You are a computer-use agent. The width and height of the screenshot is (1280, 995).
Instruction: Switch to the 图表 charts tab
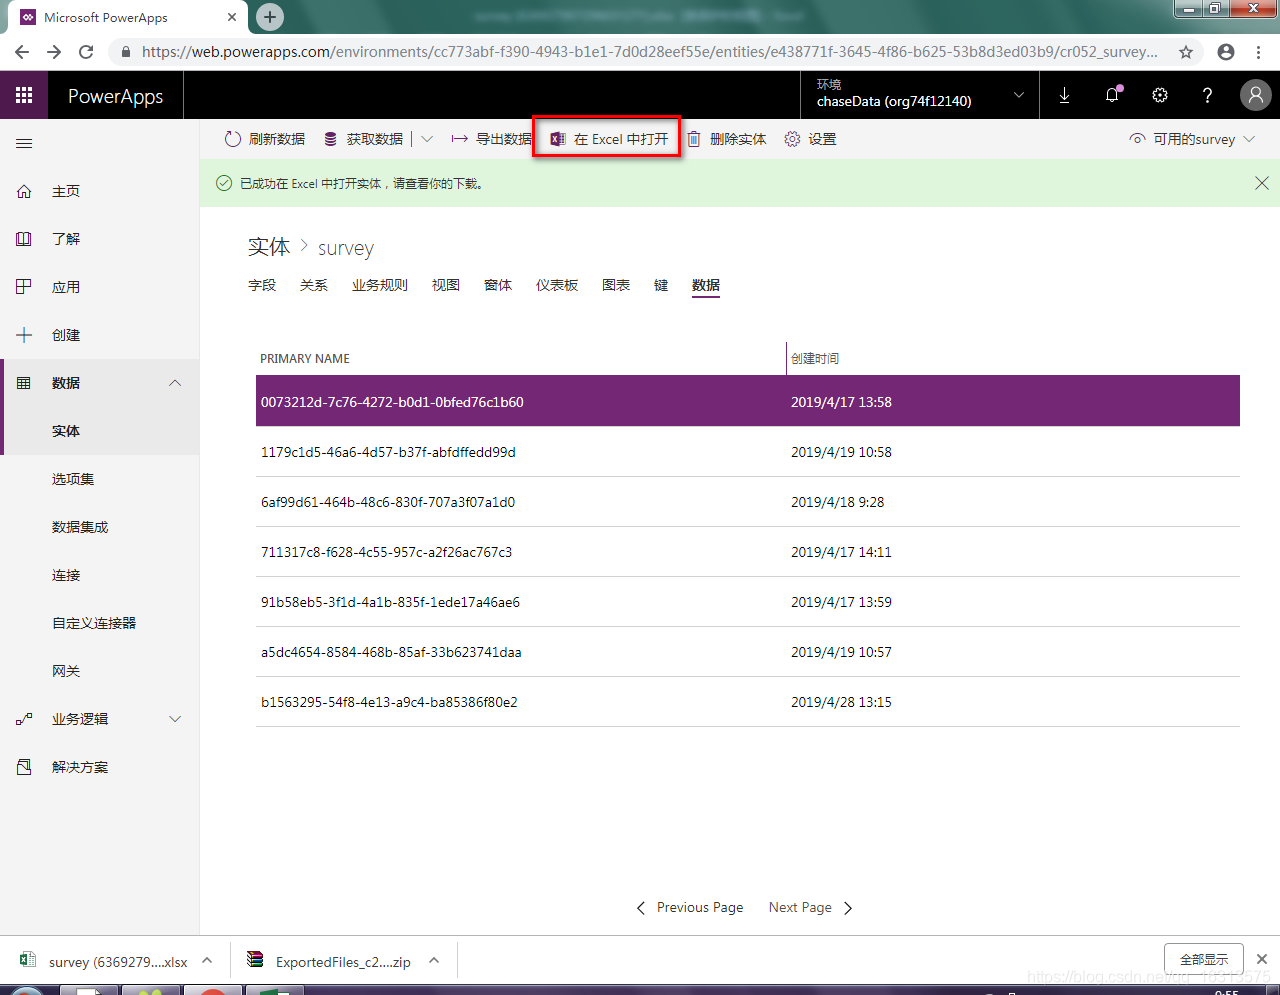[616, 285]
